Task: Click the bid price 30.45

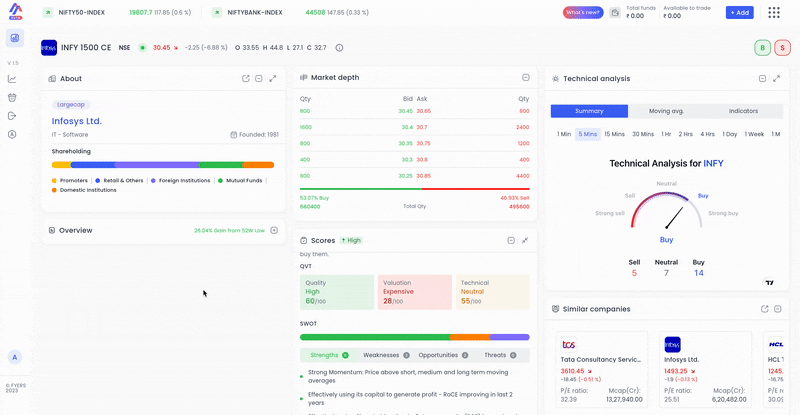Action: coord(406,111)
